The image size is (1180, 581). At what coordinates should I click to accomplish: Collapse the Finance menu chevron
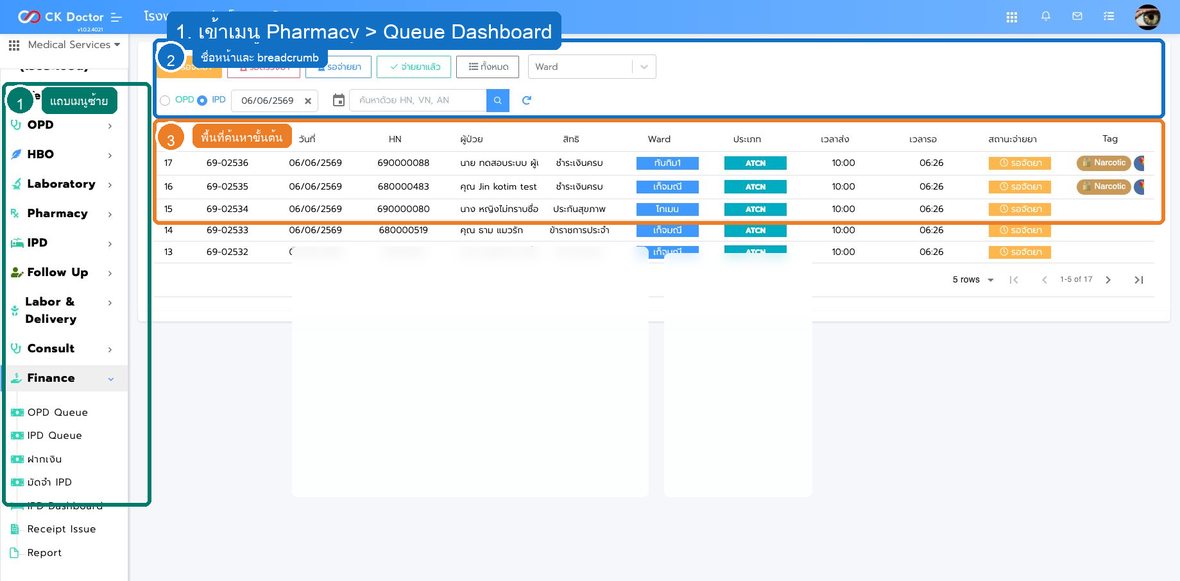111,379
